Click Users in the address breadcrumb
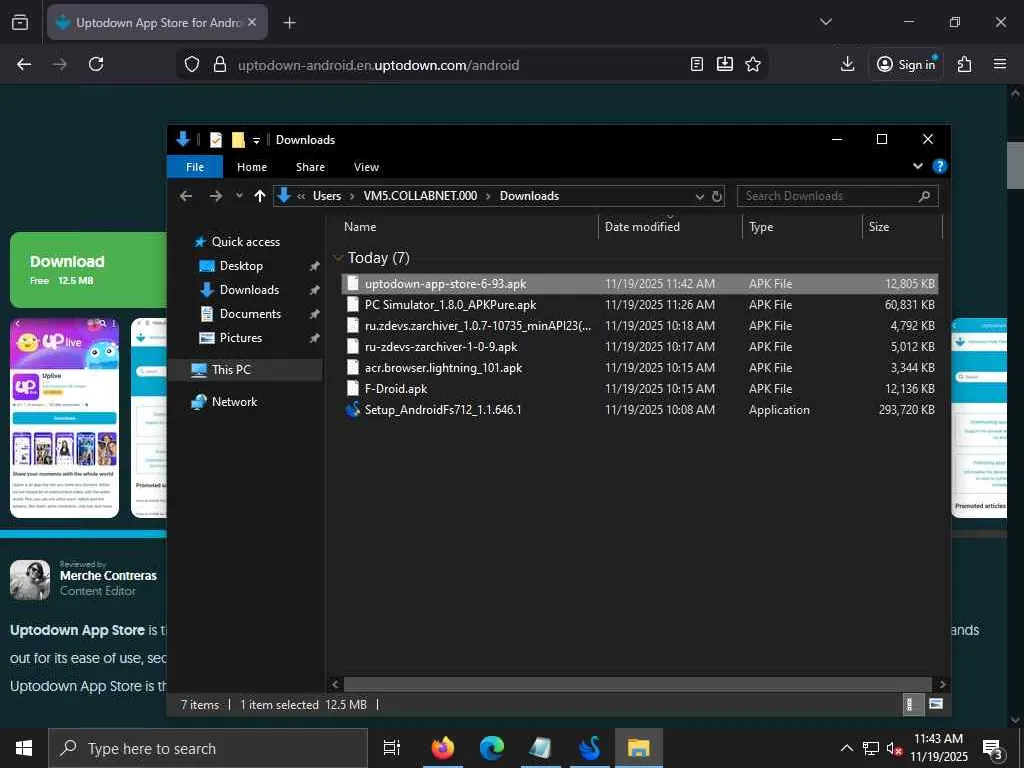 (327, 196)
